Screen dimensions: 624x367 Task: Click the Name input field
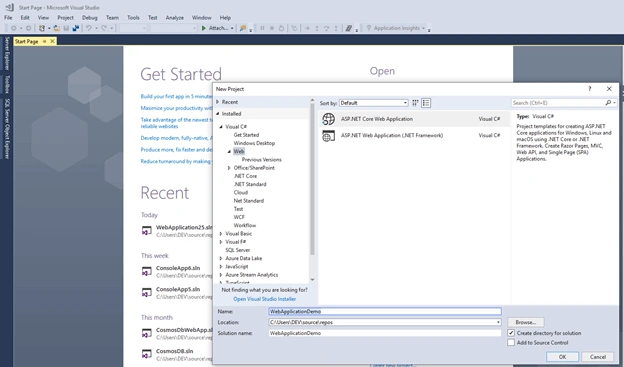385,311
